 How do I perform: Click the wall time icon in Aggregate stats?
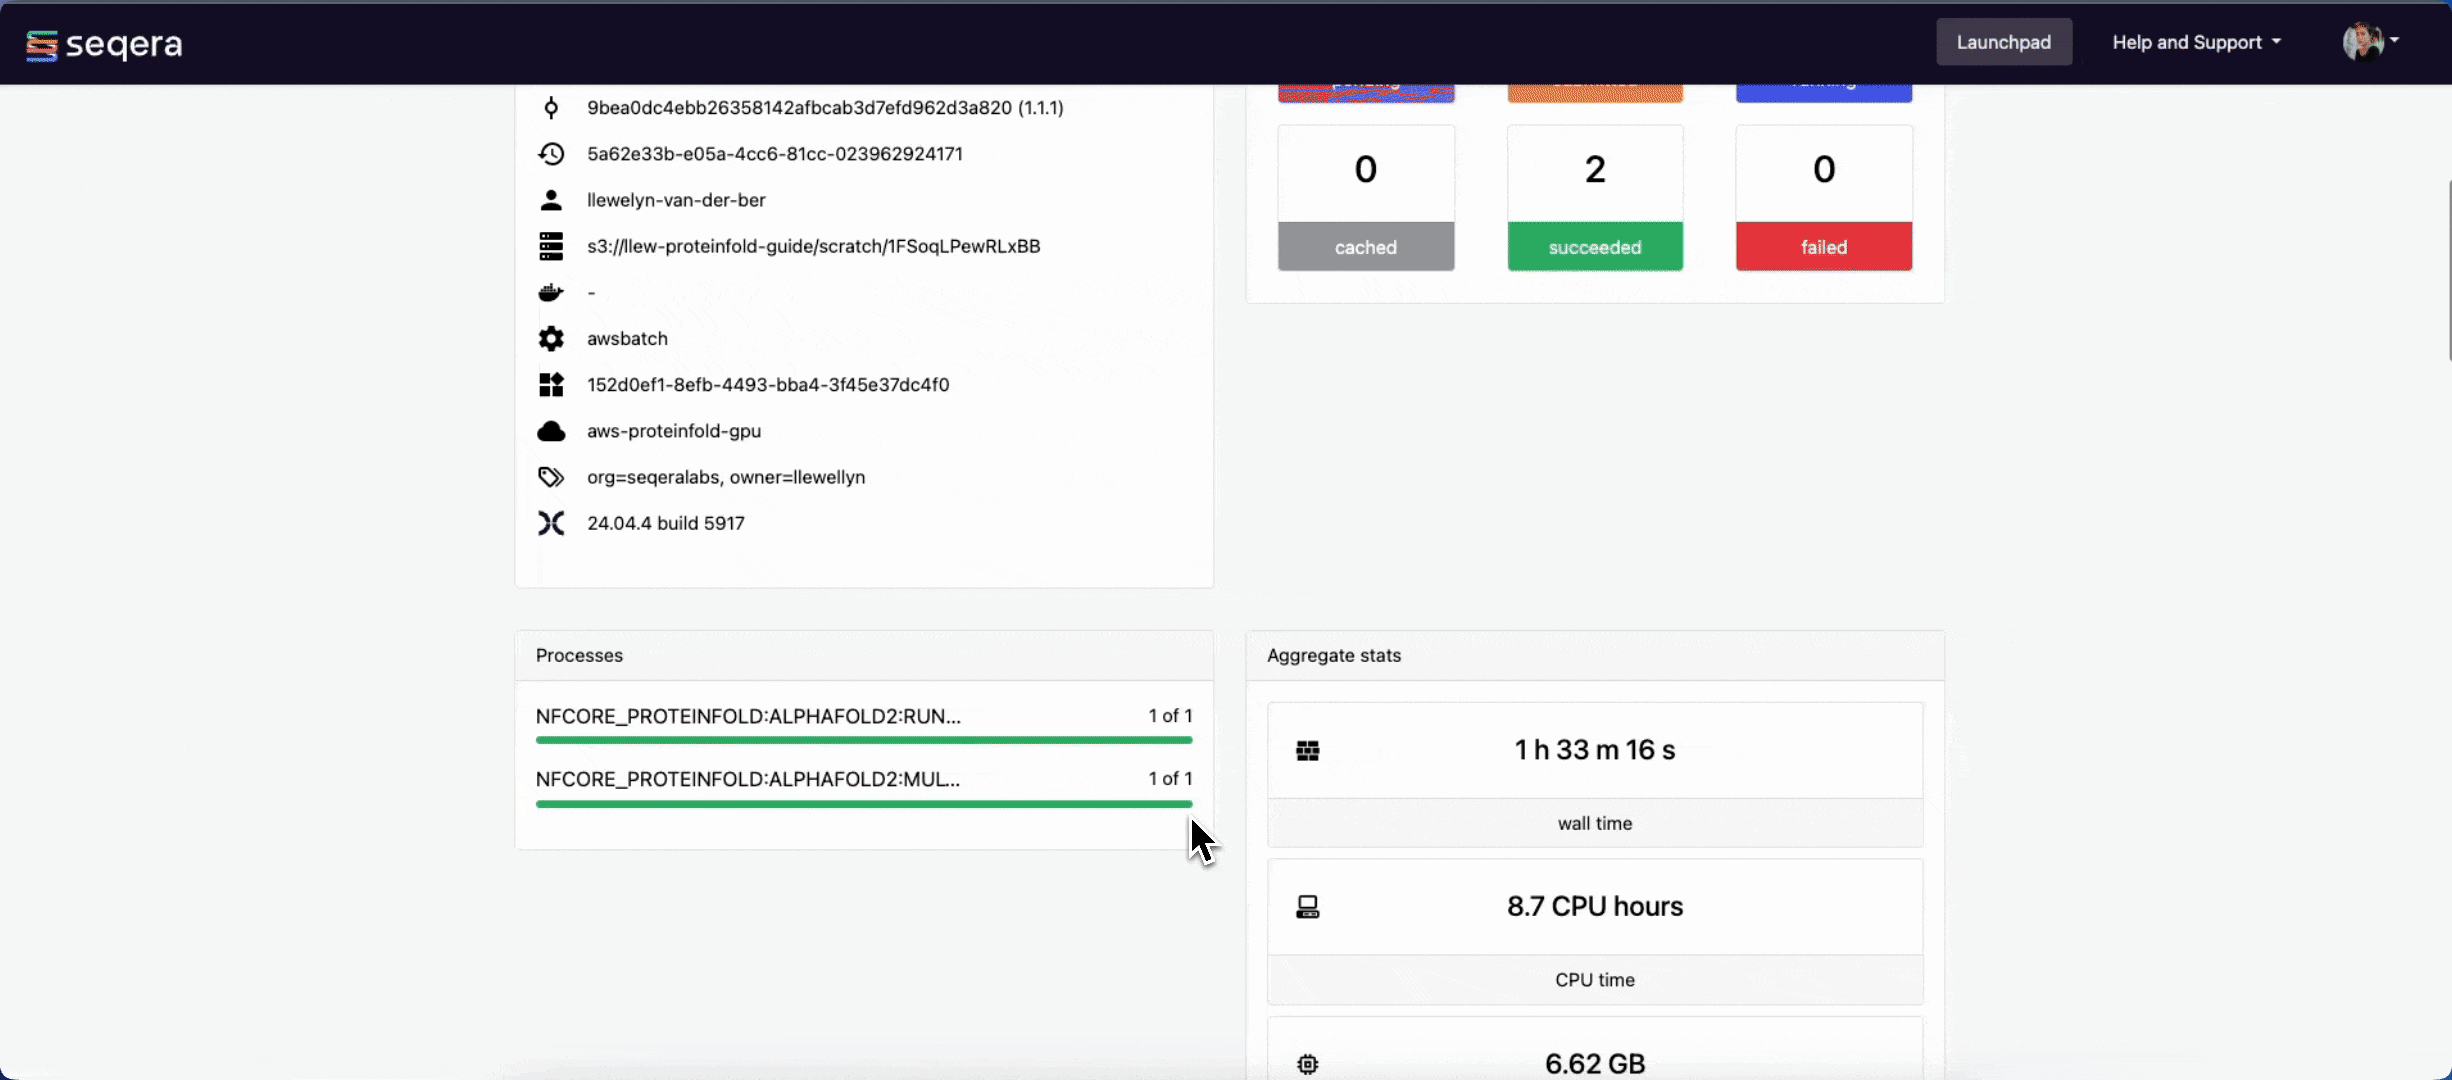1307,749
